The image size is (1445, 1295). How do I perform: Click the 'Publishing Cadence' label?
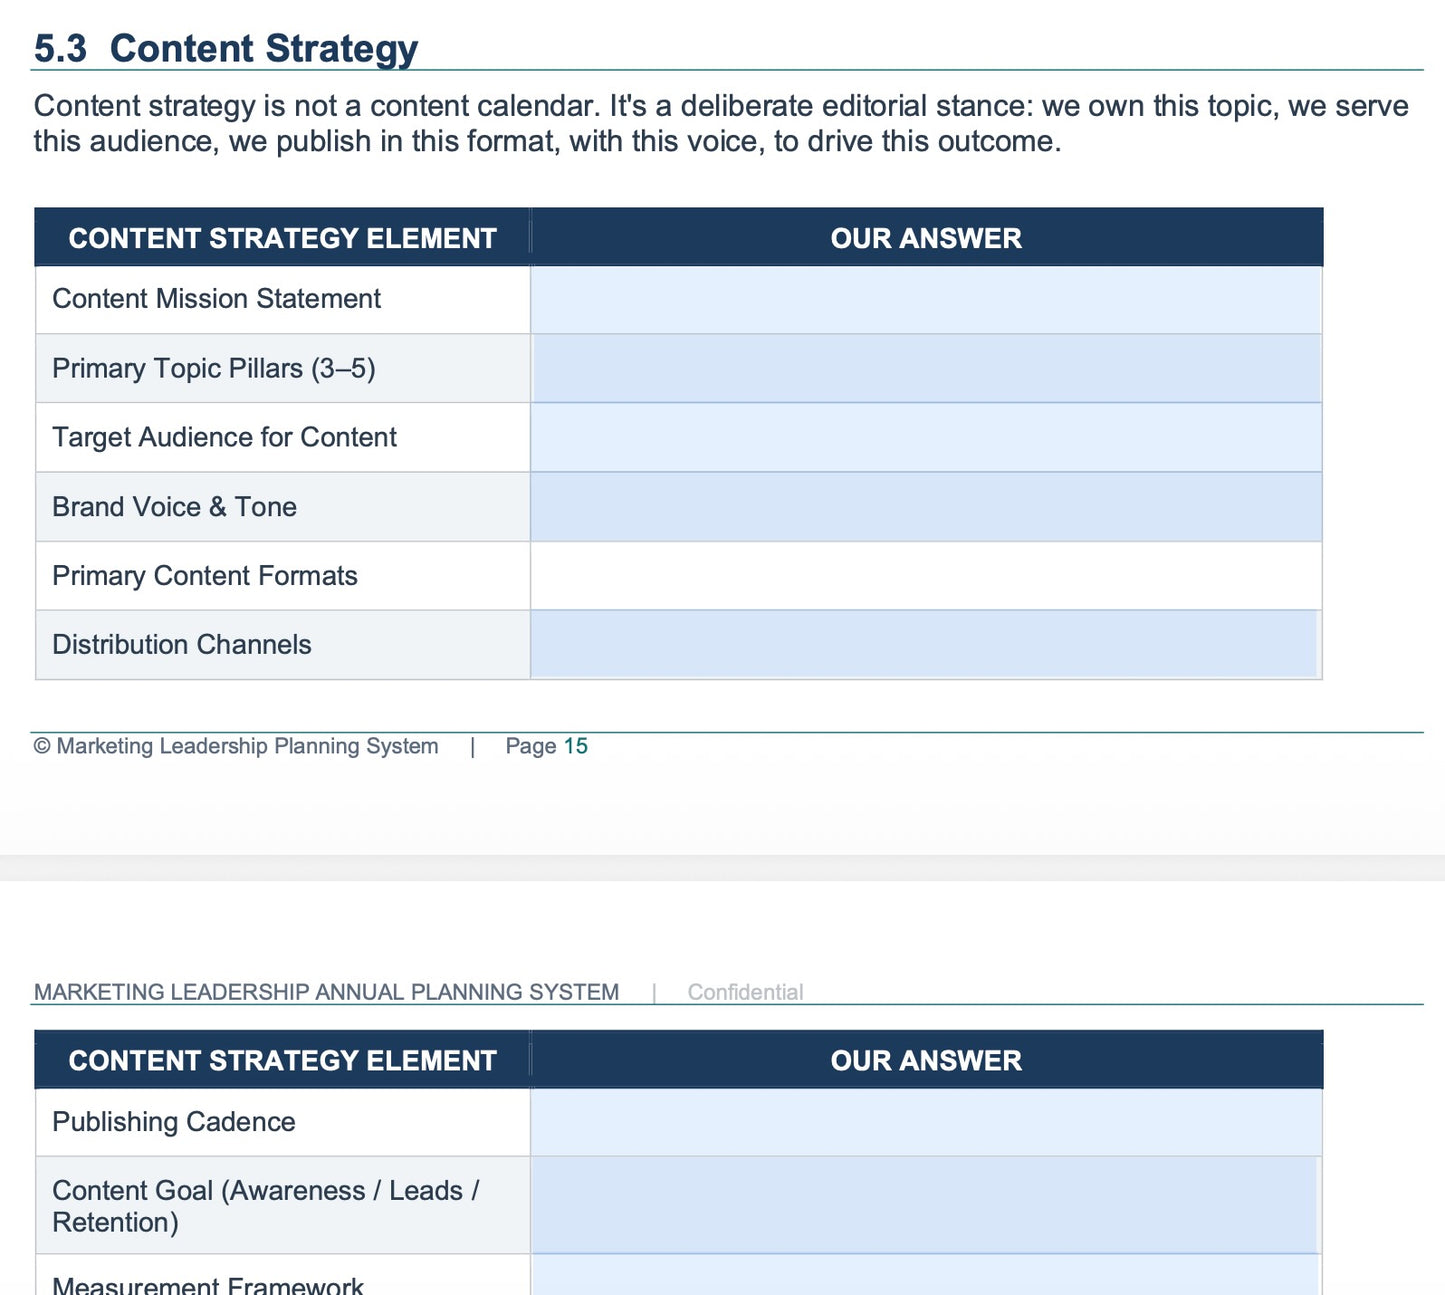(x=174, y=1122)
